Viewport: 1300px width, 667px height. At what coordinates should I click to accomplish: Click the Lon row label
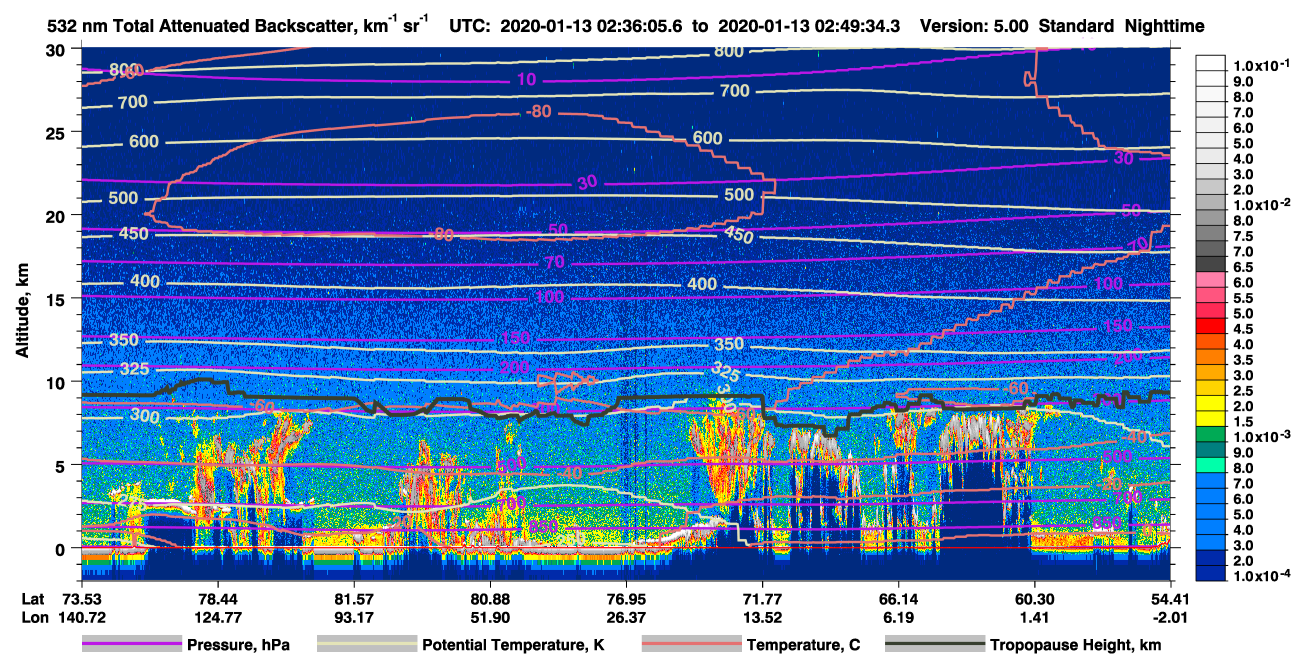tap(34, 617)
